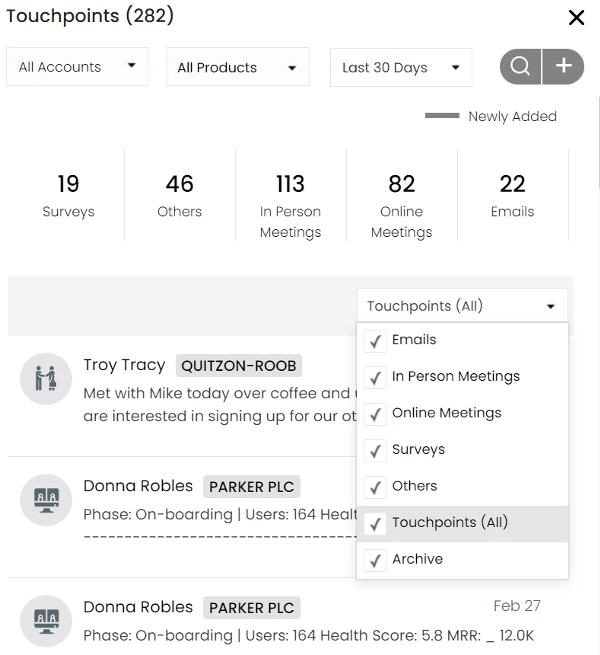Open the All Products dropdown
Image resolution: width=600 pixels, height=655 pixels.
[x=238, y=67]
